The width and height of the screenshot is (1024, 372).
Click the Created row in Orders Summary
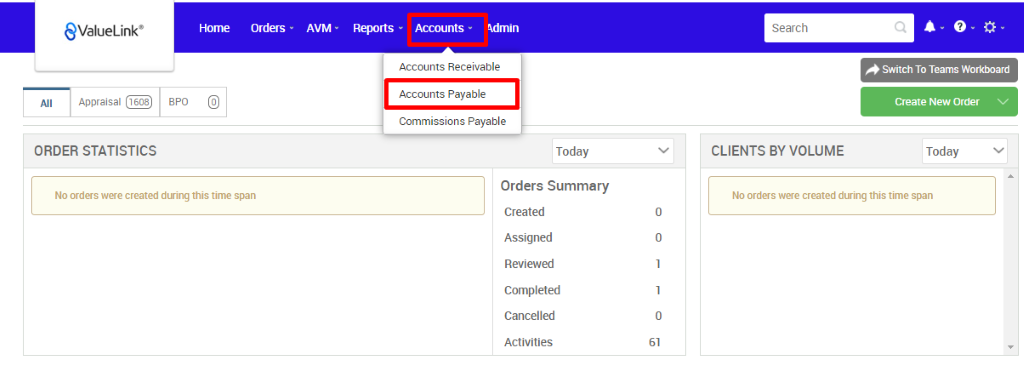pos(583,212)
